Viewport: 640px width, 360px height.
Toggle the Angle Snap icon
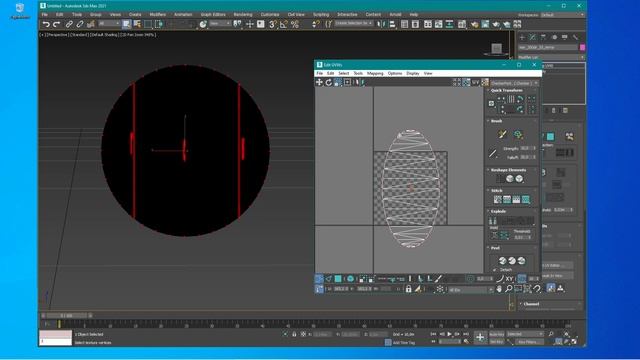click(284, 24)
